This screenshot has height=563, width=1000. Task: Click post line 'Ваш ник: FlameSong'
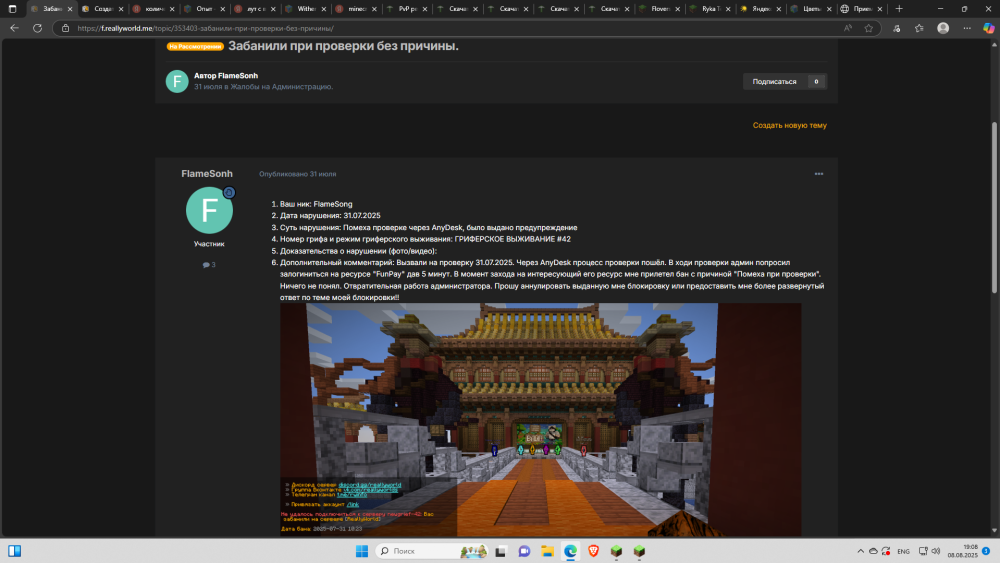pos(316,204)
